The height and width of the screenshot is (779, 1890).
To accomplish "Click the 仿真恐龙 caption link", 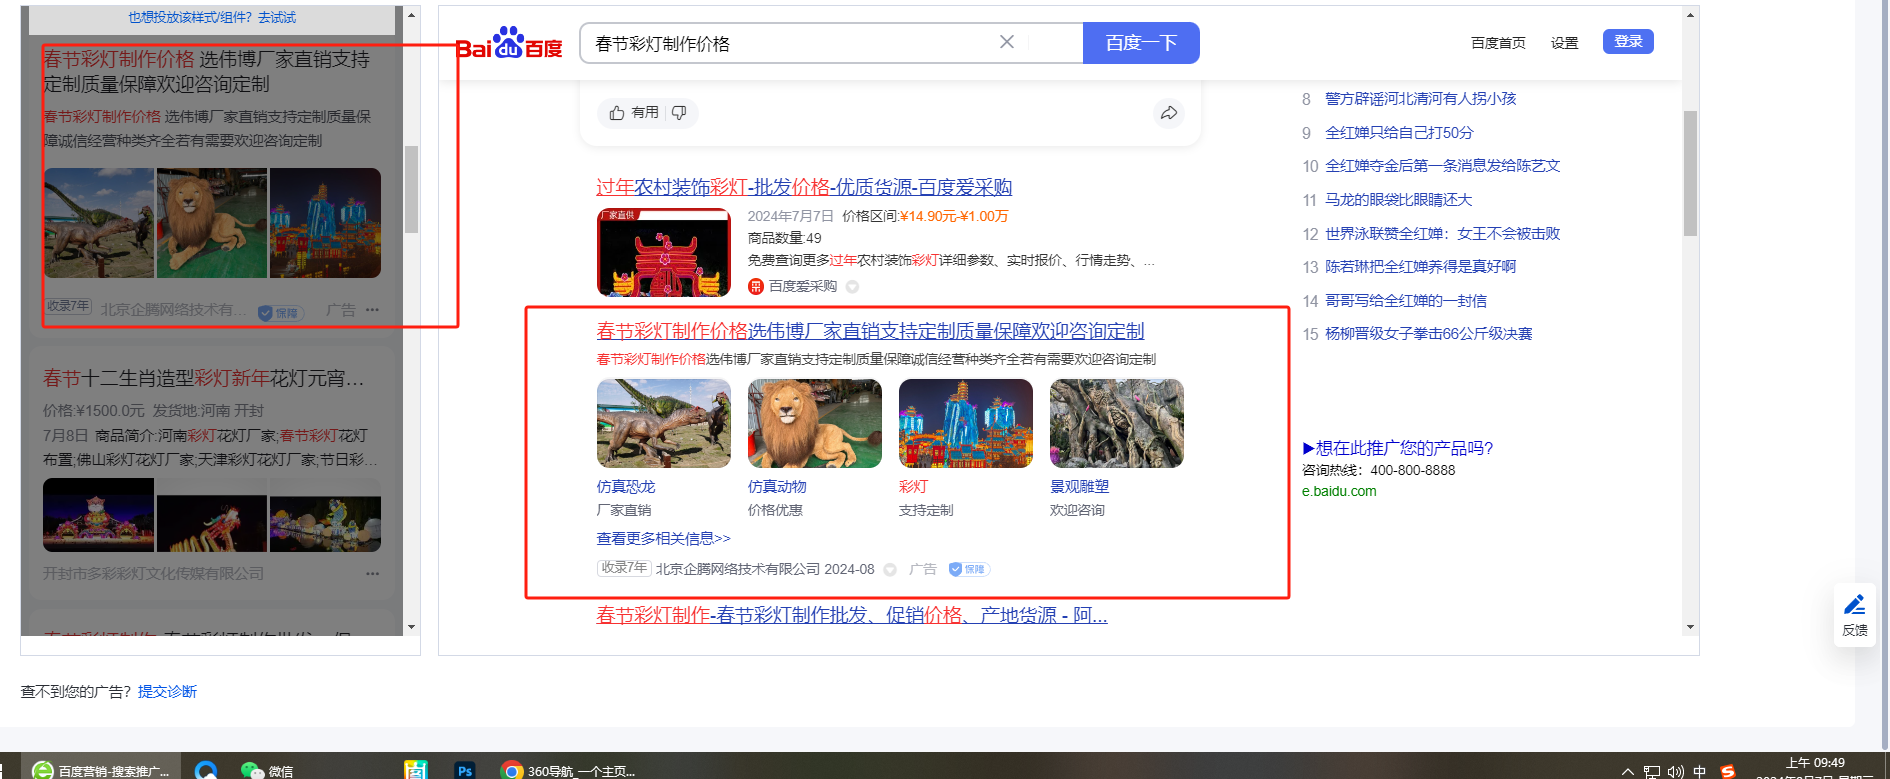I will (626, 487).
